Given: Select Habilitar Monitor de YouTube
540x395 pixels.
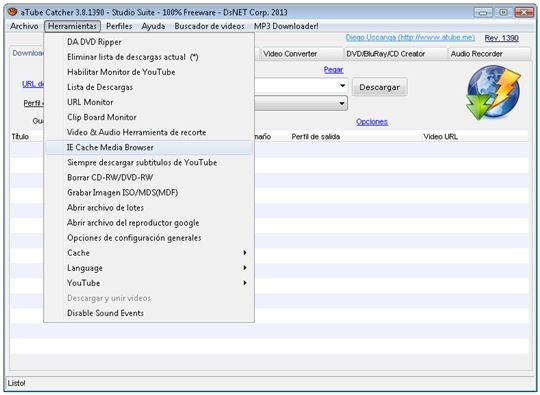Looking at the screenshot, I should [149, 72].
